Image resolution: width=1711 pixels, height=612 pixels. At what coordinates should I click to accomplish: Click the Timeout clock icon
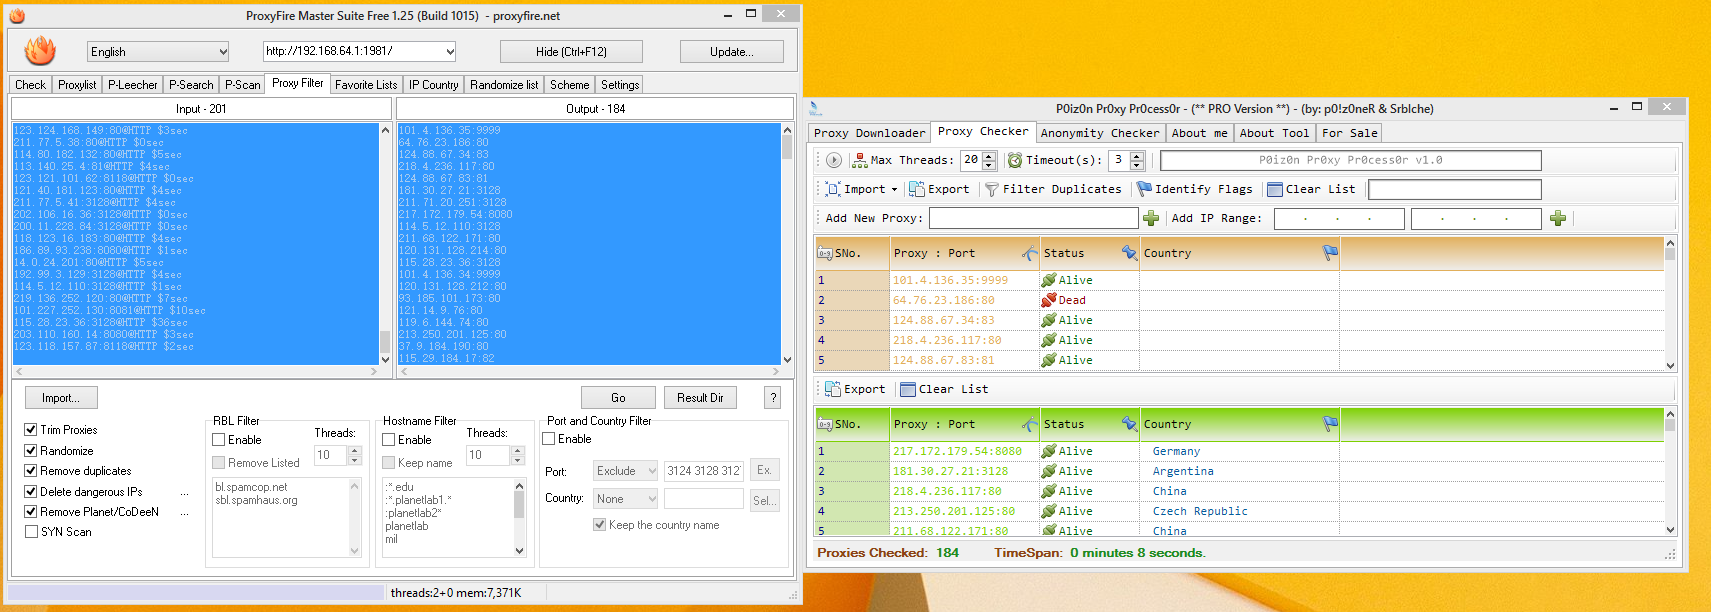click(1015, 160)
